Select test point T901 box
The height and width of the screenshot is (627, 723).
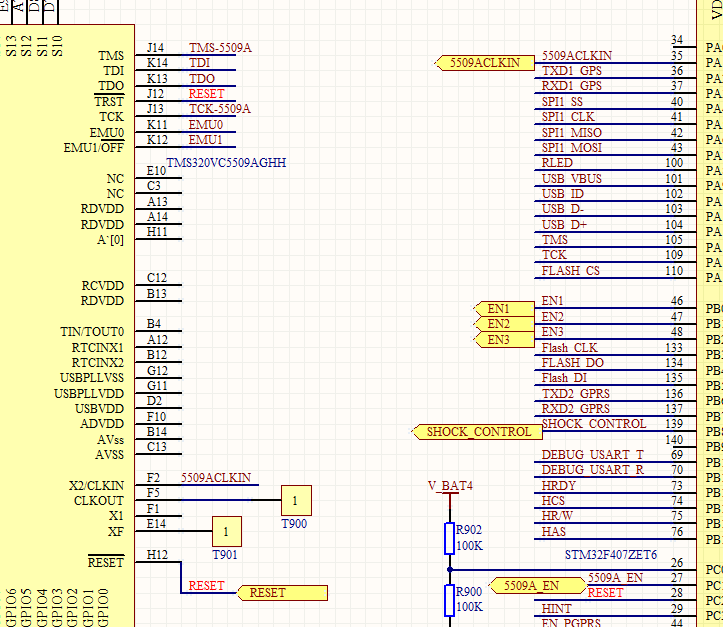pyautogui.click(x=226, y=532)
